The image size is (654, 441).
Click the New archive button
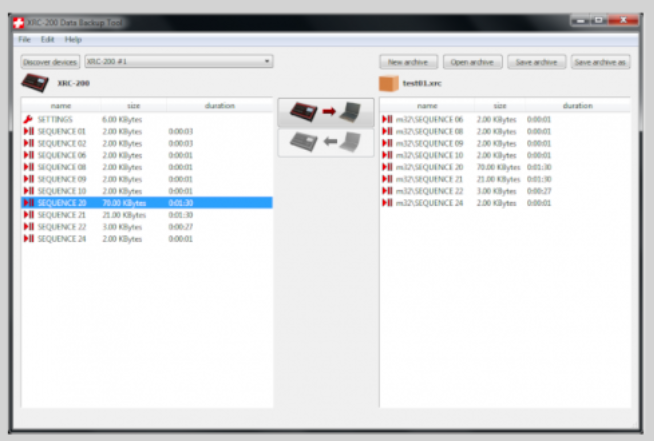408,62
